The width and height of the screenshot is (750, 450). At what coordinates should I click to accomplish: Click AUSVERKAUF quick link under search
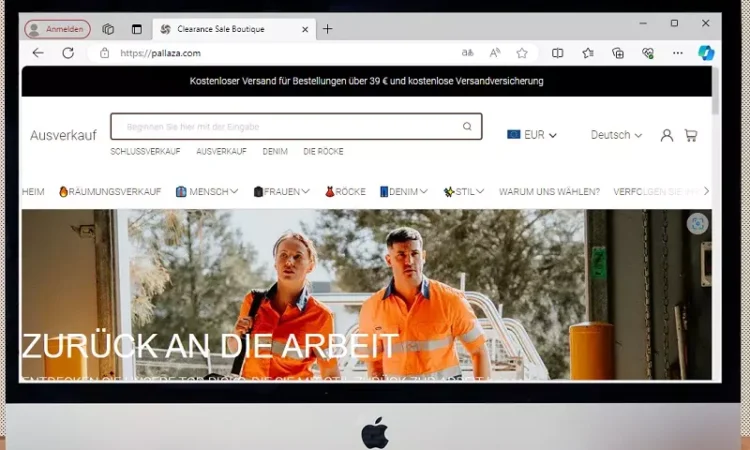click(x=221, y=152)
